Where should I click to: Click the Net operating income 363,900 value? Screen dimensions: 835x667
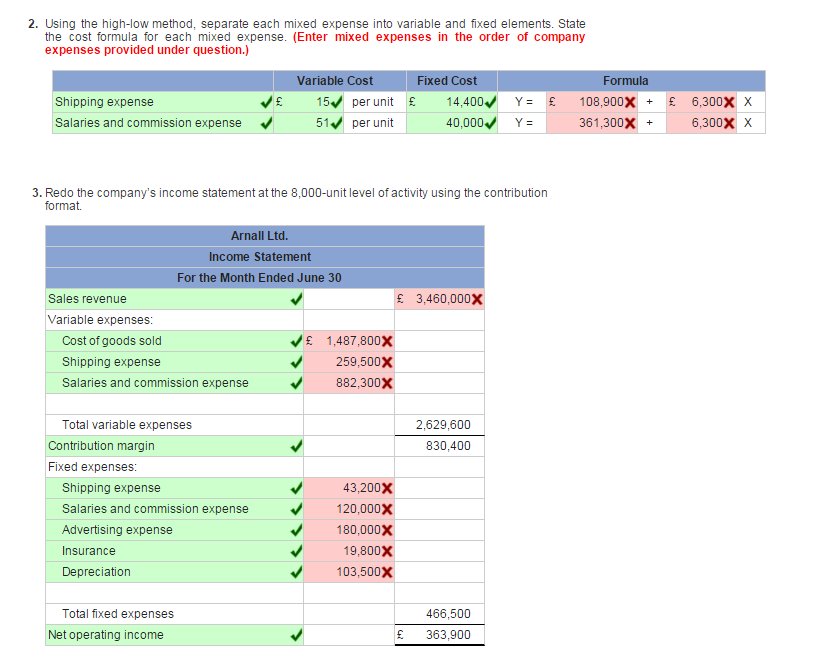(x=448, y=635)
